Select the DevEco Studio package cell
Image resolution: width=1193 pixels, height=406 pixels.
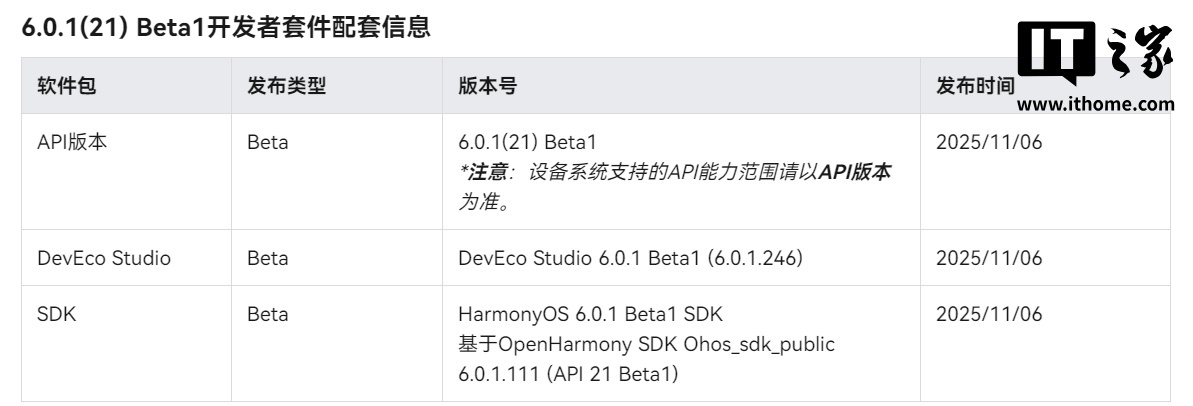pos(104,258)
